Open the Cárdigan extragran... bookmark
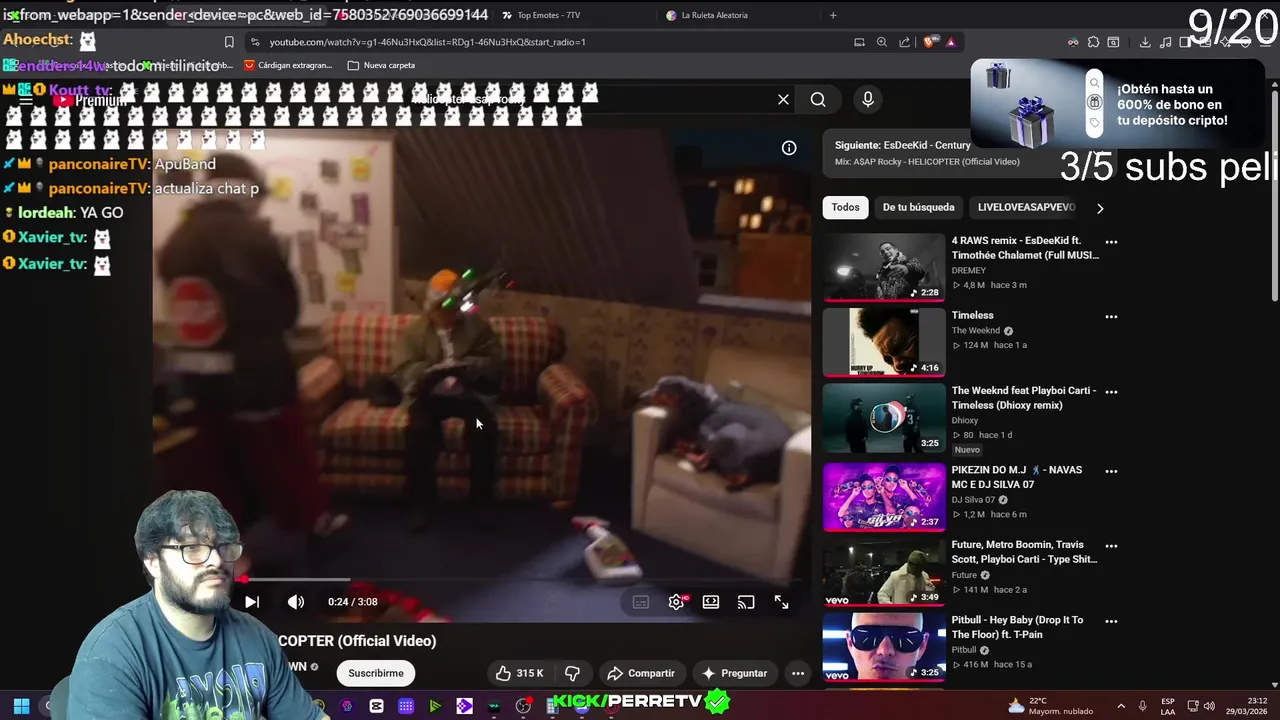 click(288, 65)
